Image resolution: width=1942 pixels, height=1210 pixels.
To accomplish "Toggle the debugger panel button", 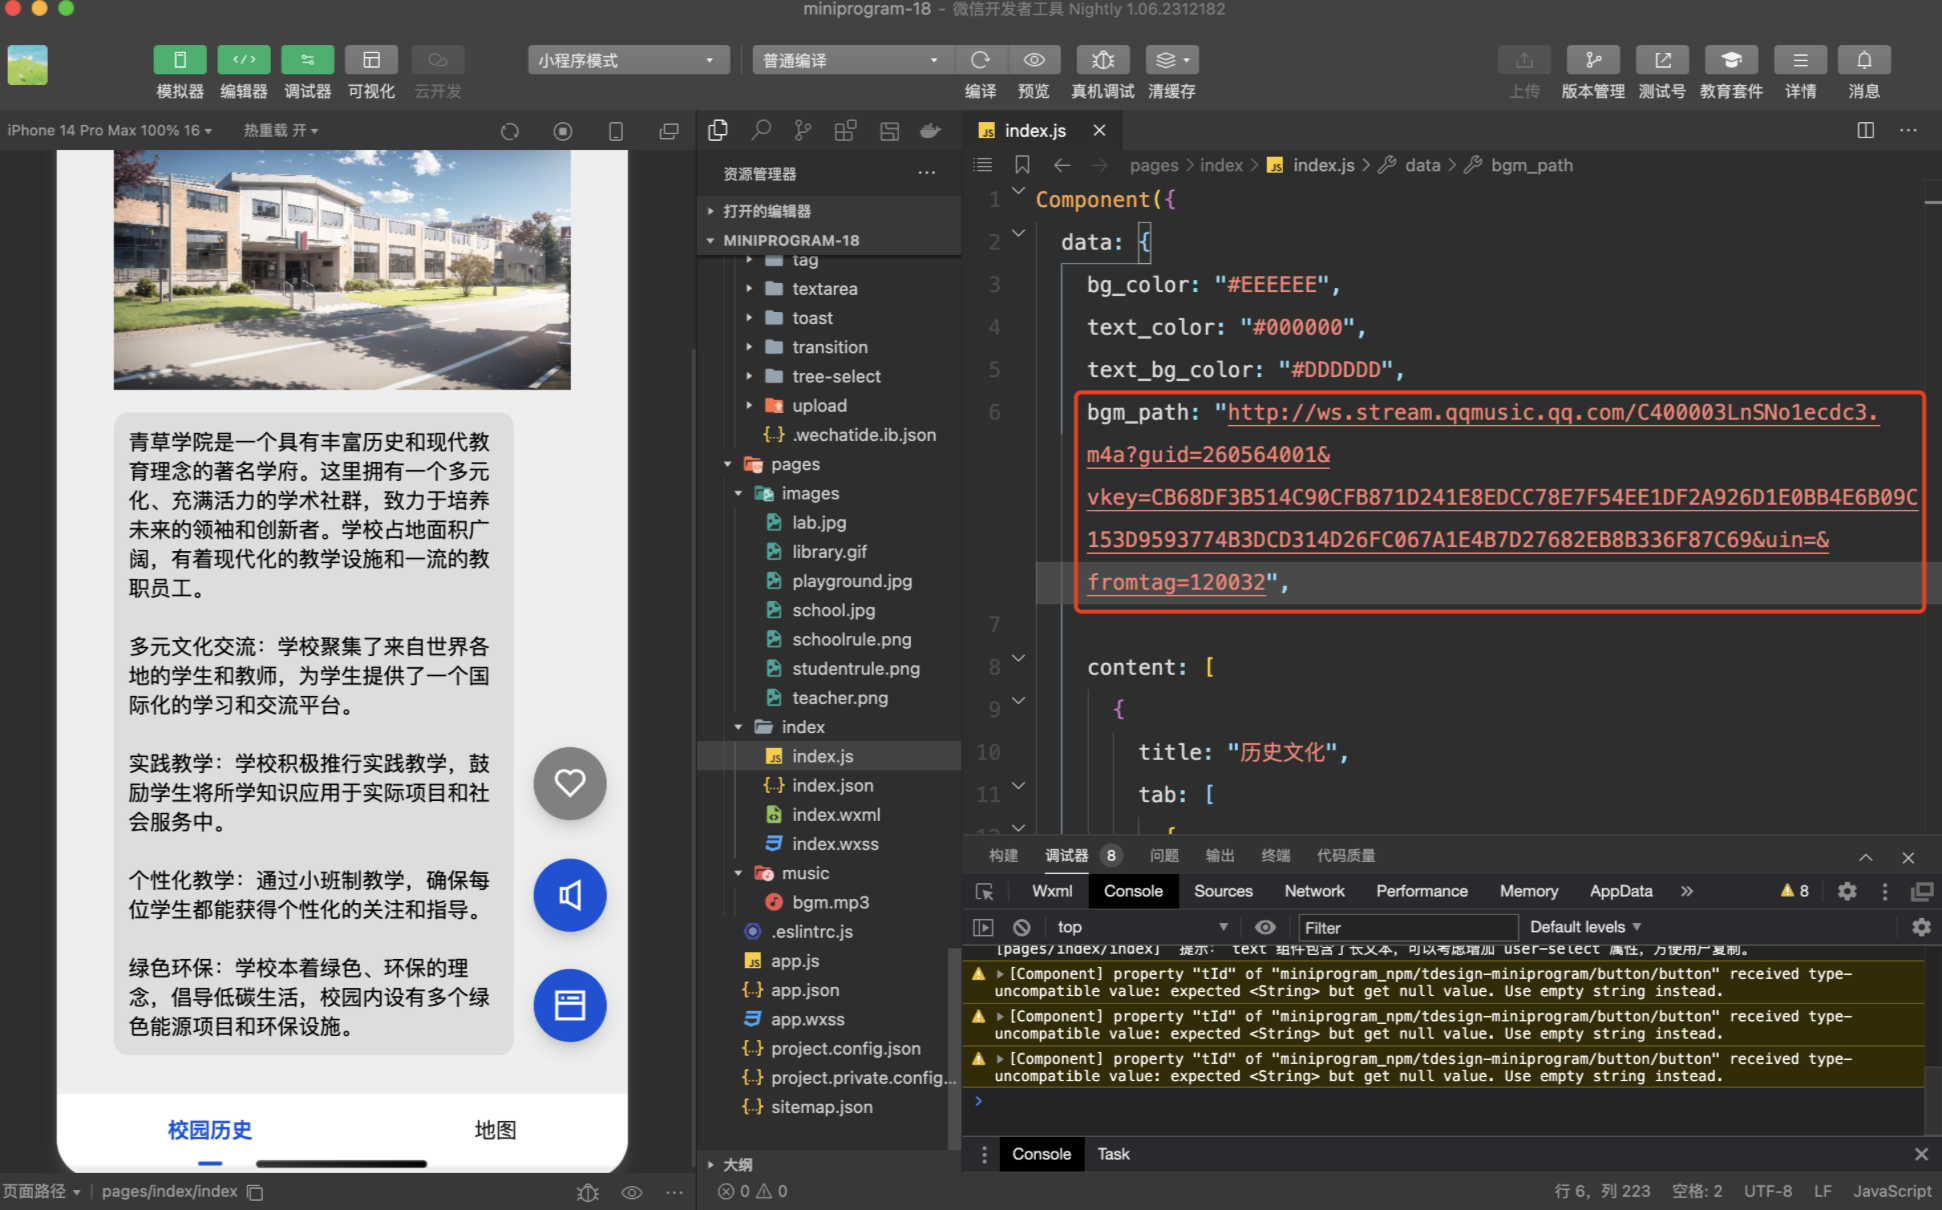I will pos(307,60).
